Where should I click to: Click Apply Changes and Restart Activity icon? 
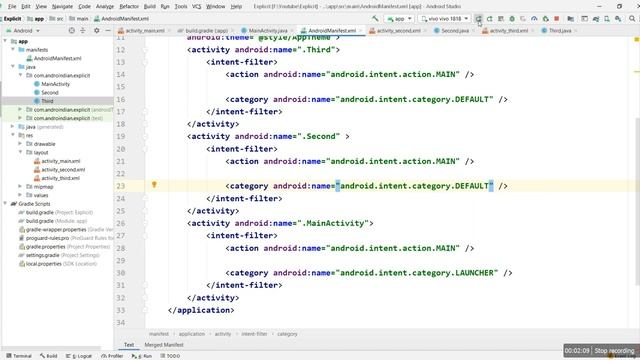(490, 19)
